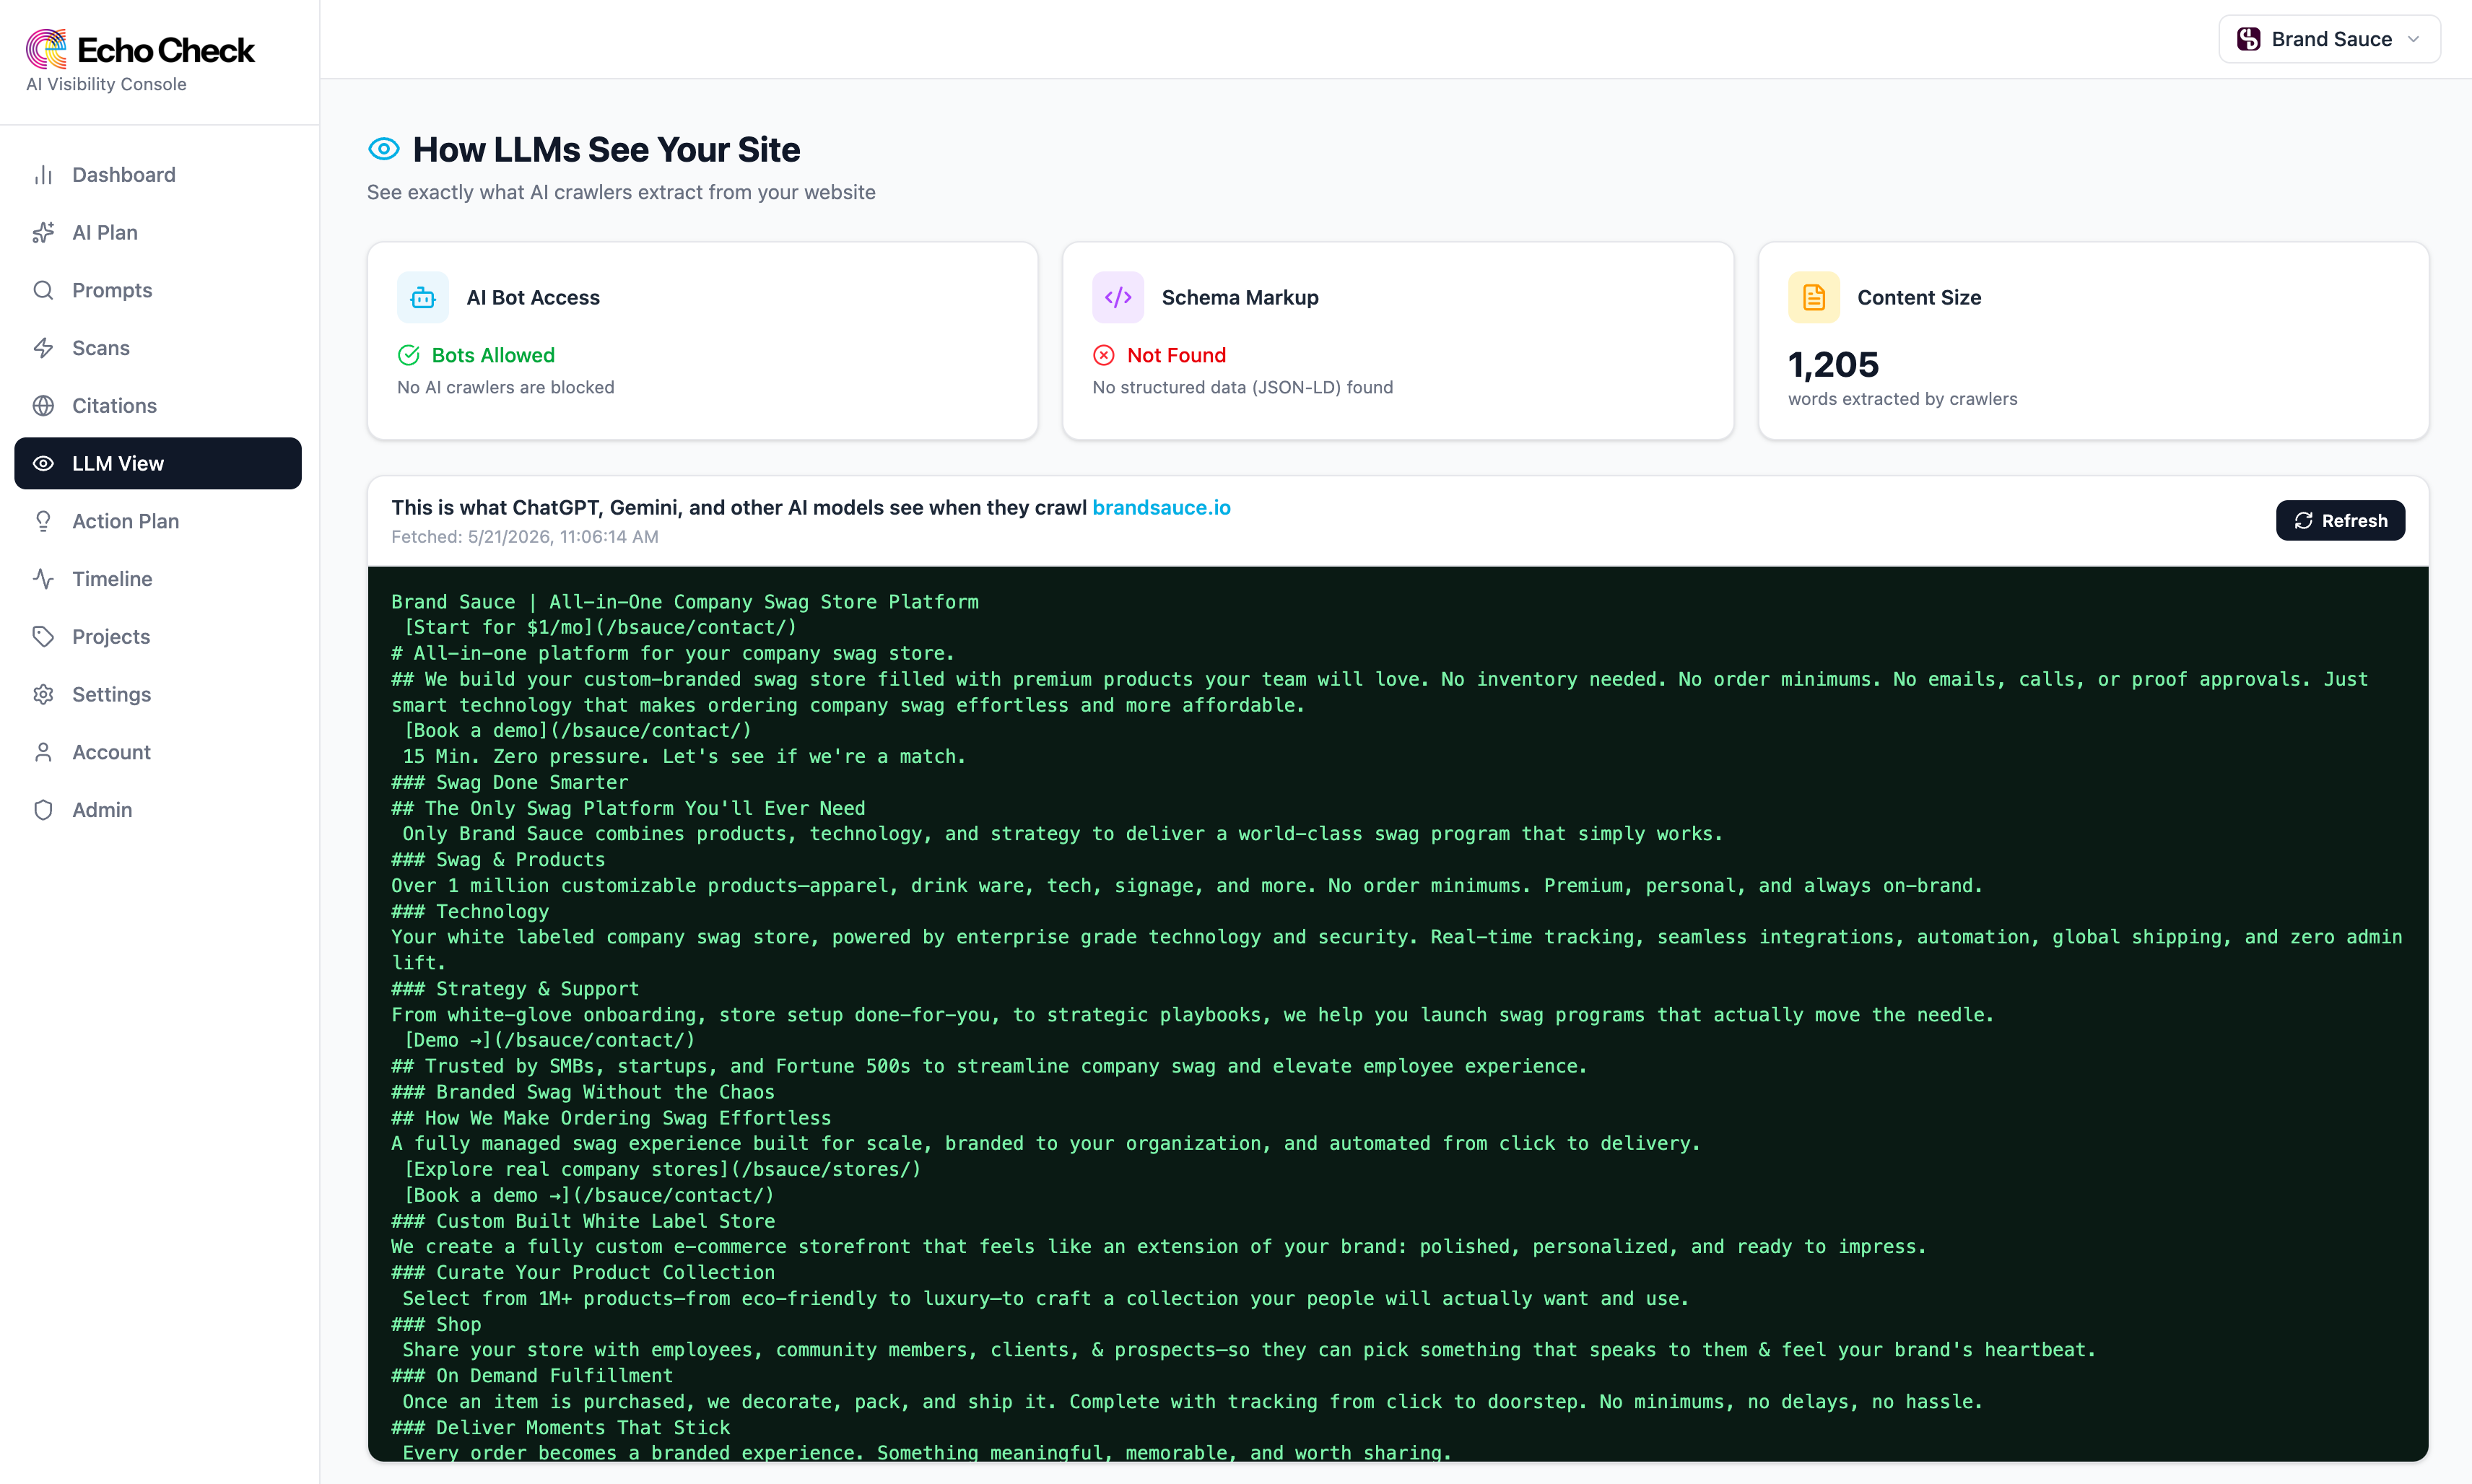Click the green Bots Allowed checkmark icon
Viewport: 2472px width, 1484px height.
click(x=409, y=355)
